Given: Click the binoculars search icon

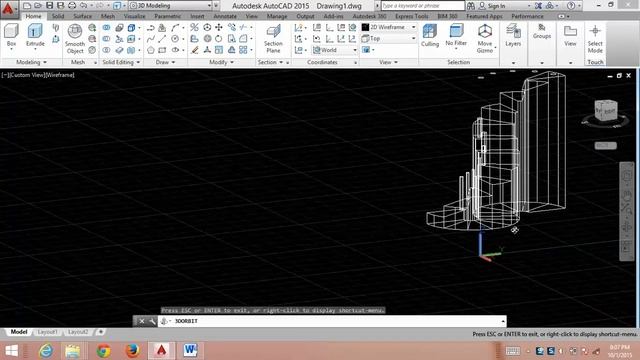Looking at the screenshot, I should point(471,6).
